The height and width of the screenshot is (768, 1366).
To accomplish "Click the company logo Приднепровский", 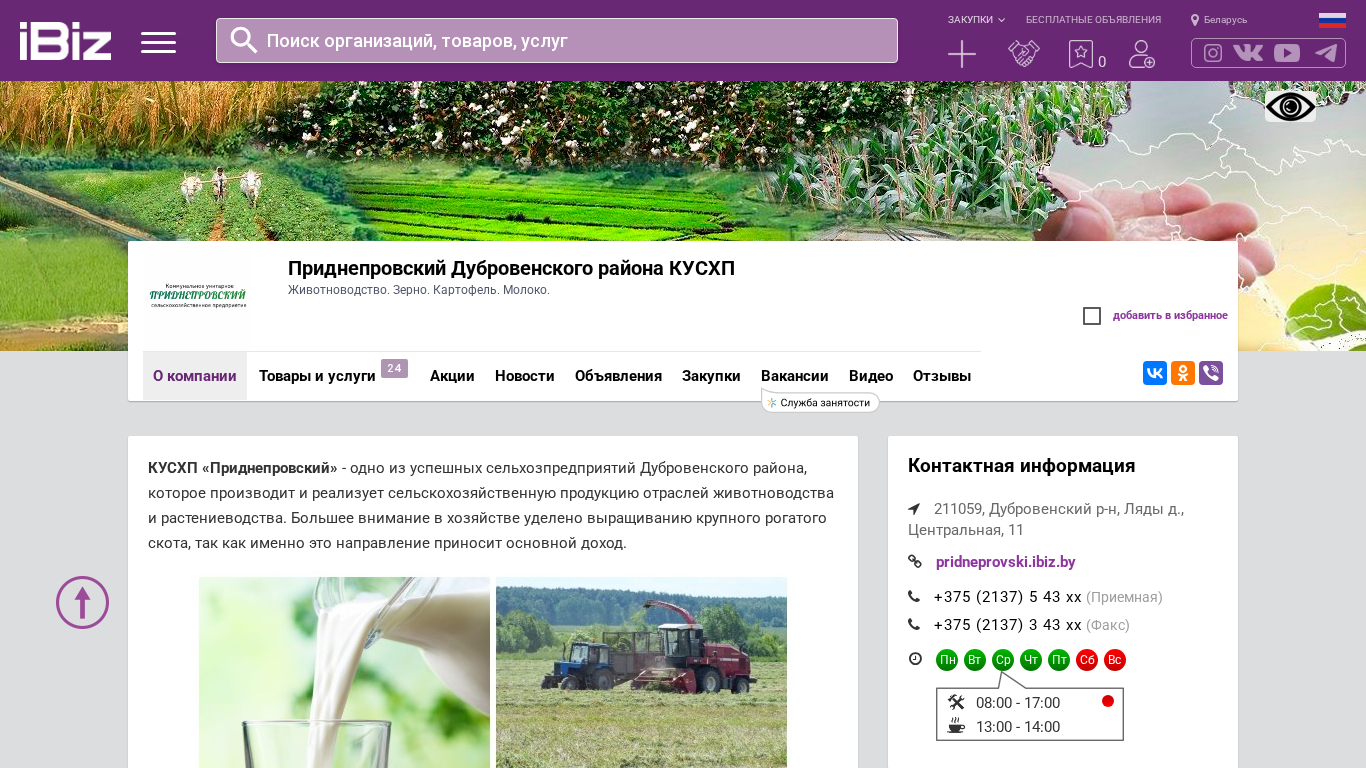I will tap(198, 296).
